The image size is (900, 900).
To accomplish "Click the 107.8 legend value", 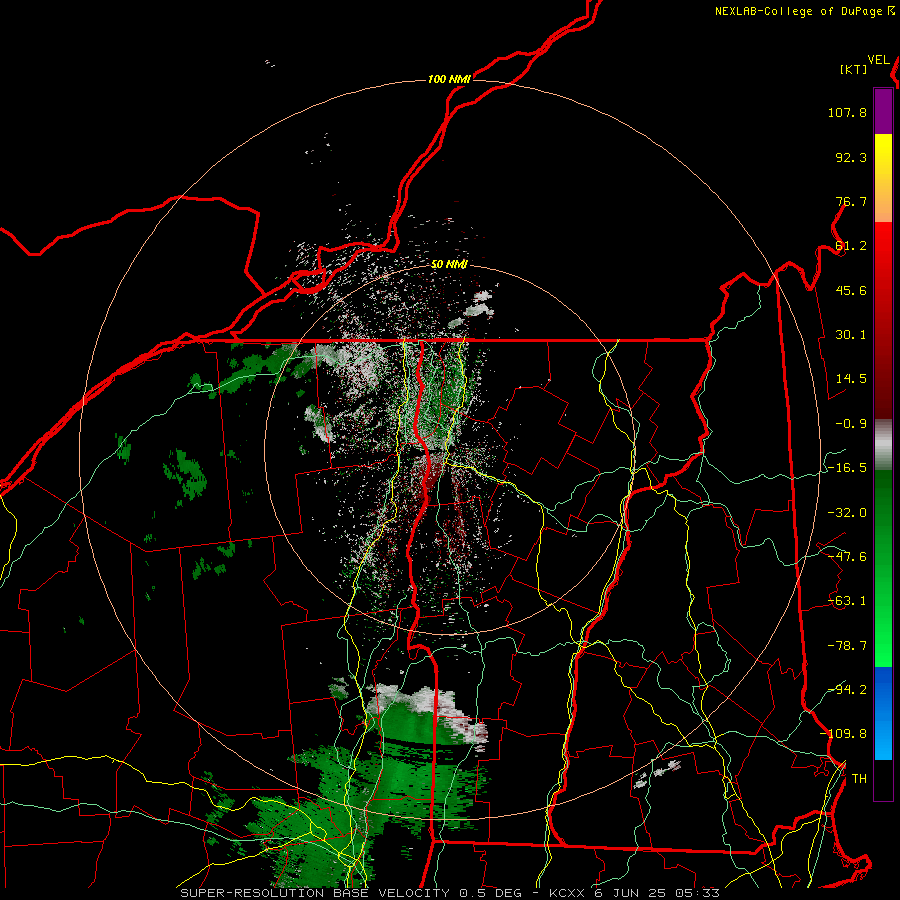I will [847, 112].
